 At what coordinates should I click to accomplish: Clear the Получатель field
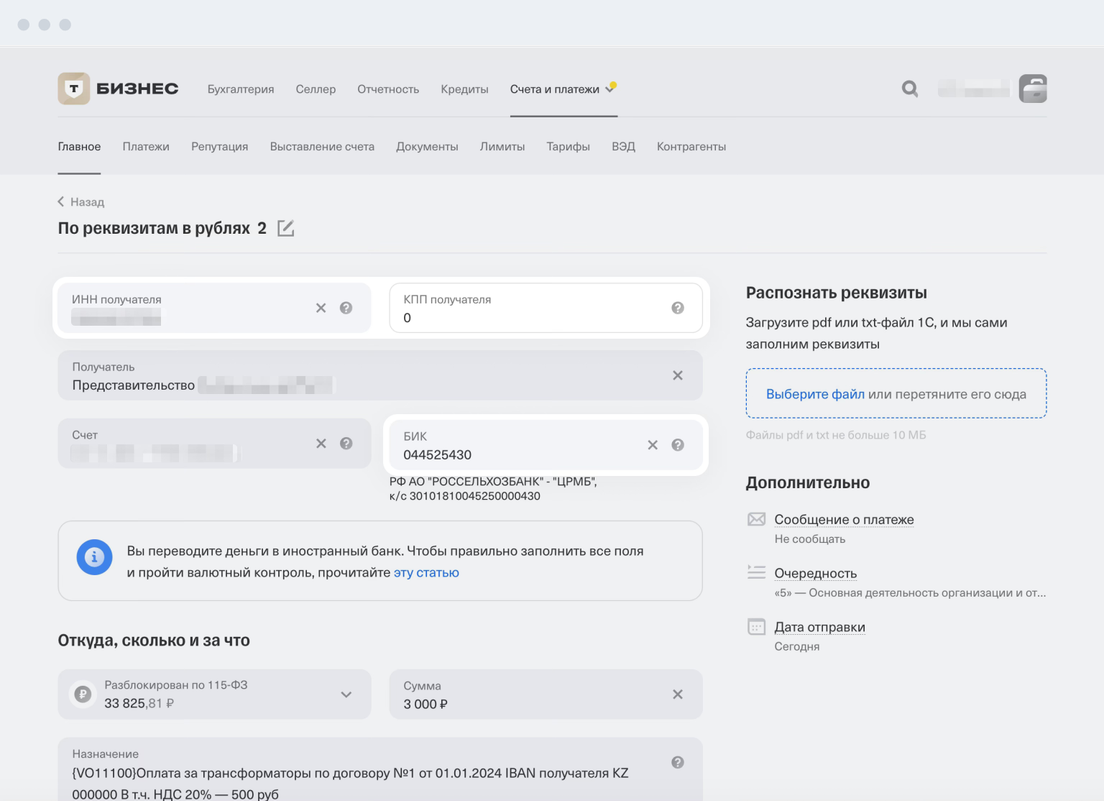point(677,375)
